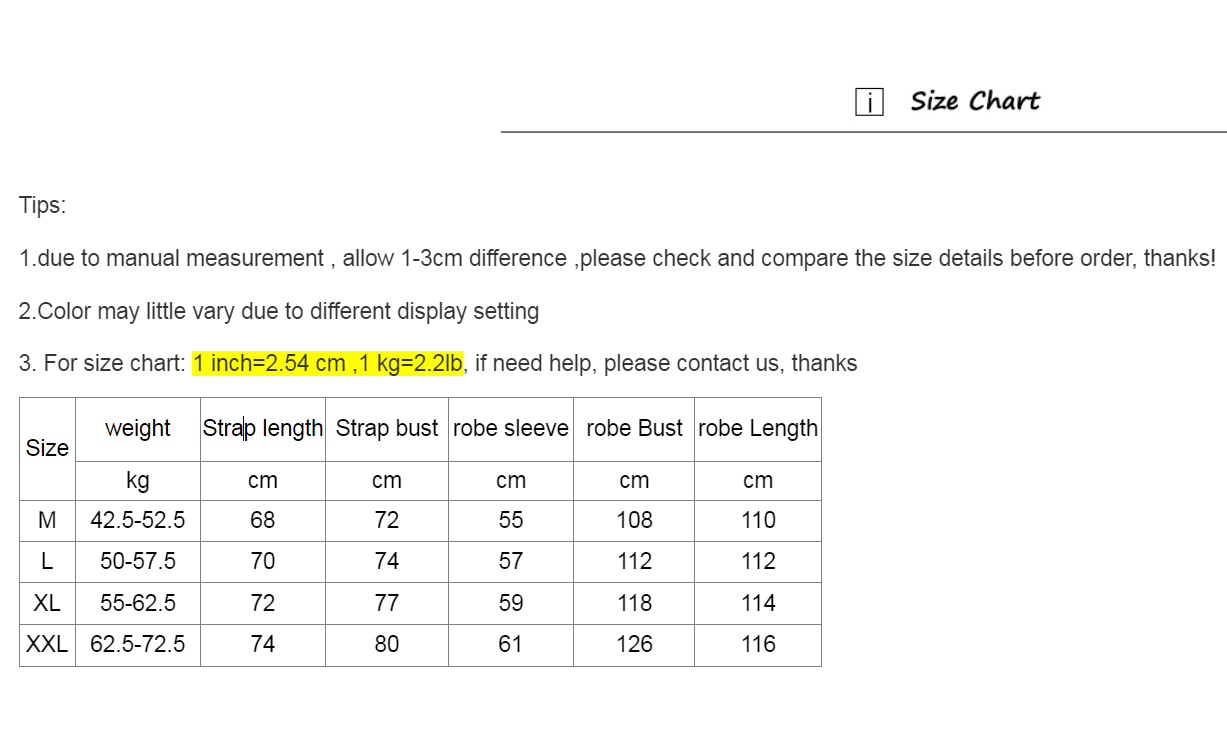Click the robe Length column header
The image size is (1227, 752).
tap(758, 428)
